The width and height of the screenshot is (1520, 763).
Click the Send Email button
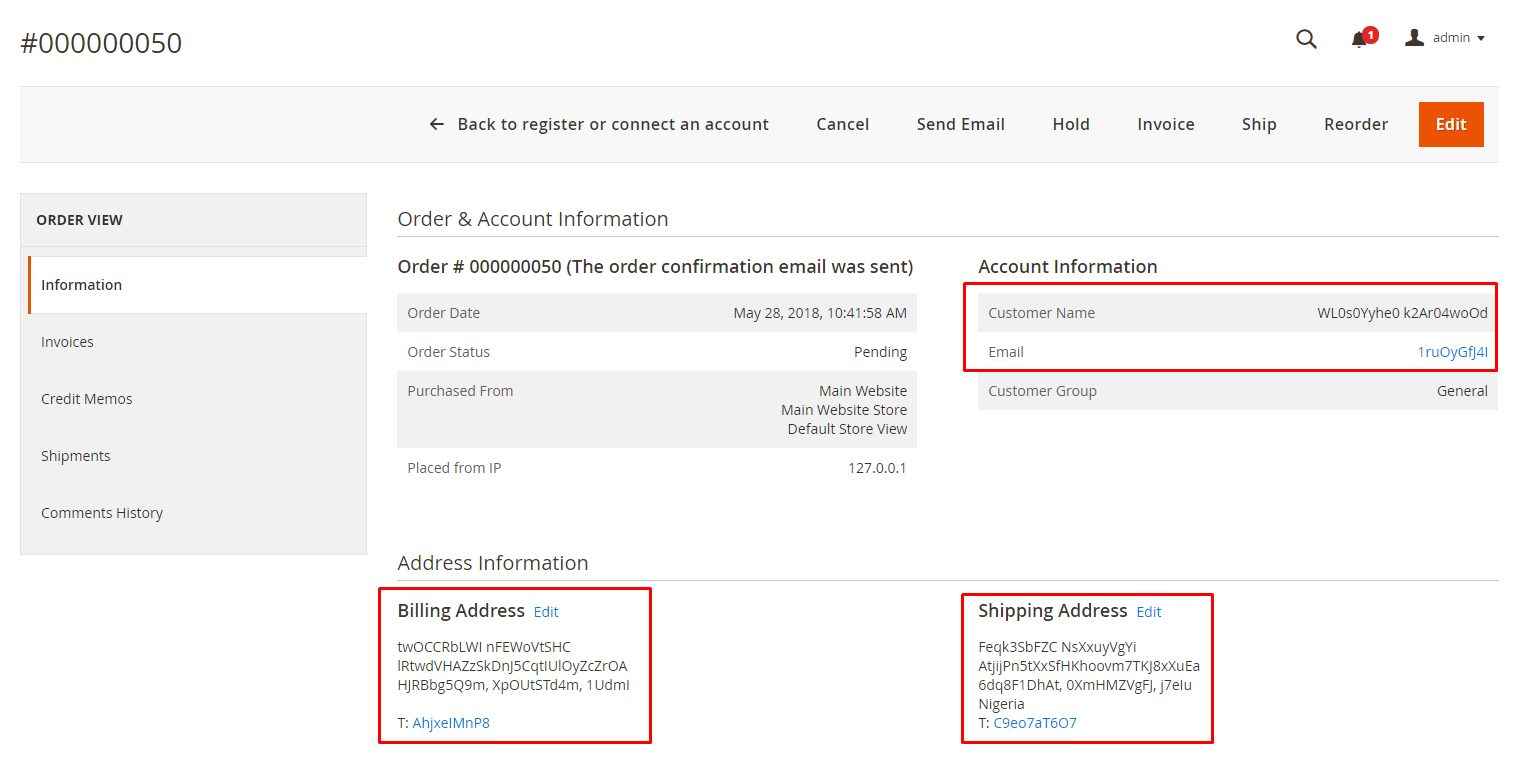point(960,124)
